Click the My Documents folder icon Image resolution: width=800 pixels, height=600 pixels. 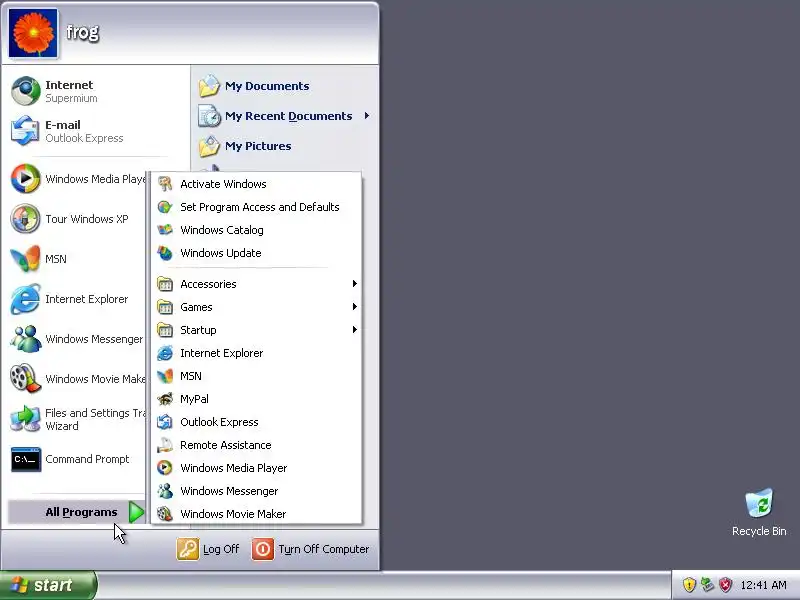[x=209, y=86]
